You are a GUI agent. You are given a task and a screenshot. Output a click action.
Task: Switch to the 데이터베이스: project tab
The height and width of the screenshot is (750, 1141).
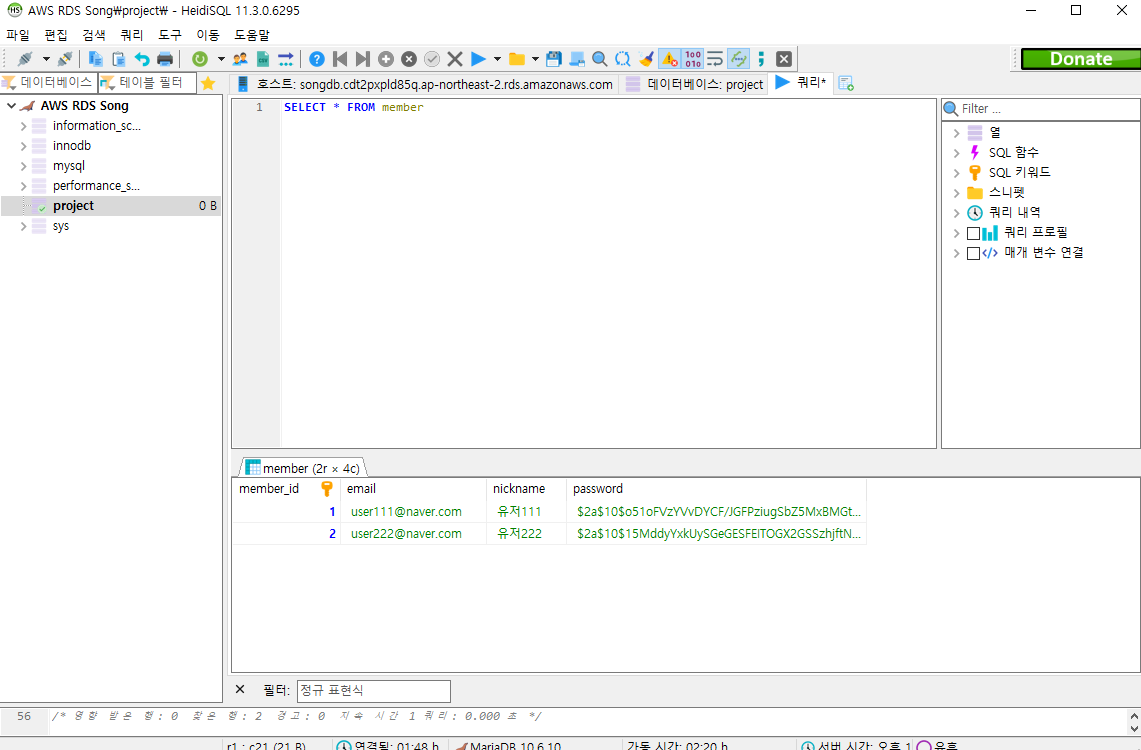(694, 84)
